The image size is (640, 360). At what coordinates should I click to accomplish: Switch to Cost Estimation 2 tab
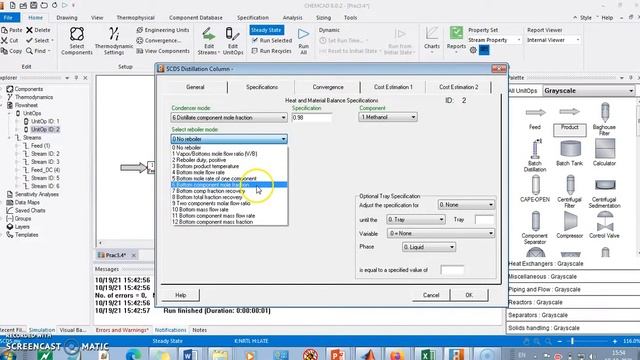458,87
